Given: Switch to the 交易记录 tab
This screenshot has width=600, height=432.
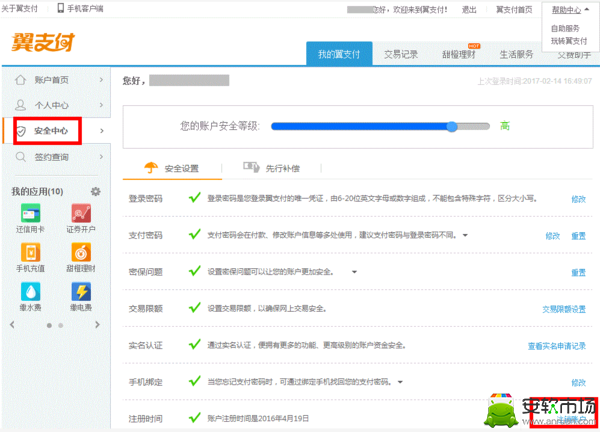Looking at the screenshot, I should pos(403,55).
